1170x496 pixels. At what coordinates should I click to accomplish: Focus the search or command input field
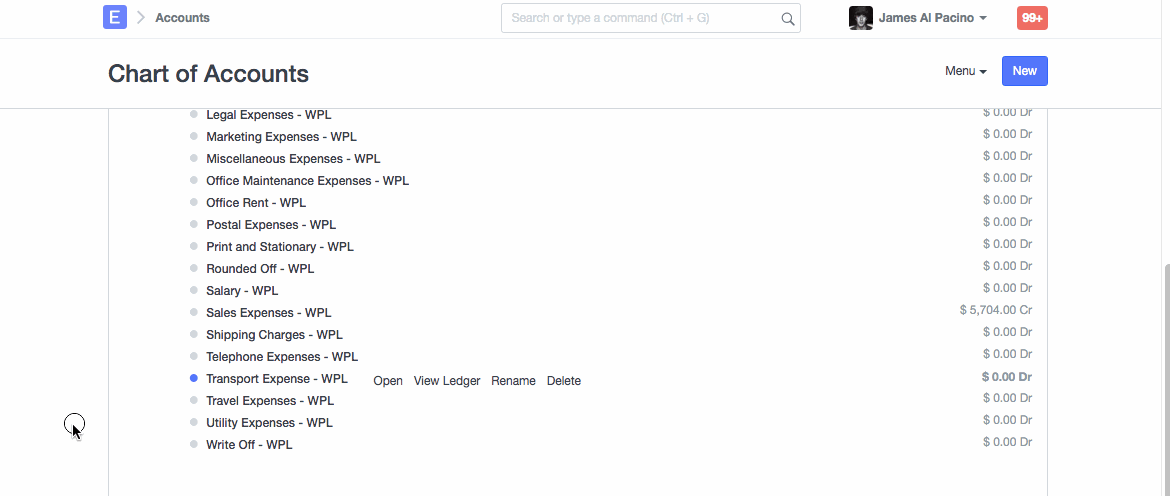640,18
